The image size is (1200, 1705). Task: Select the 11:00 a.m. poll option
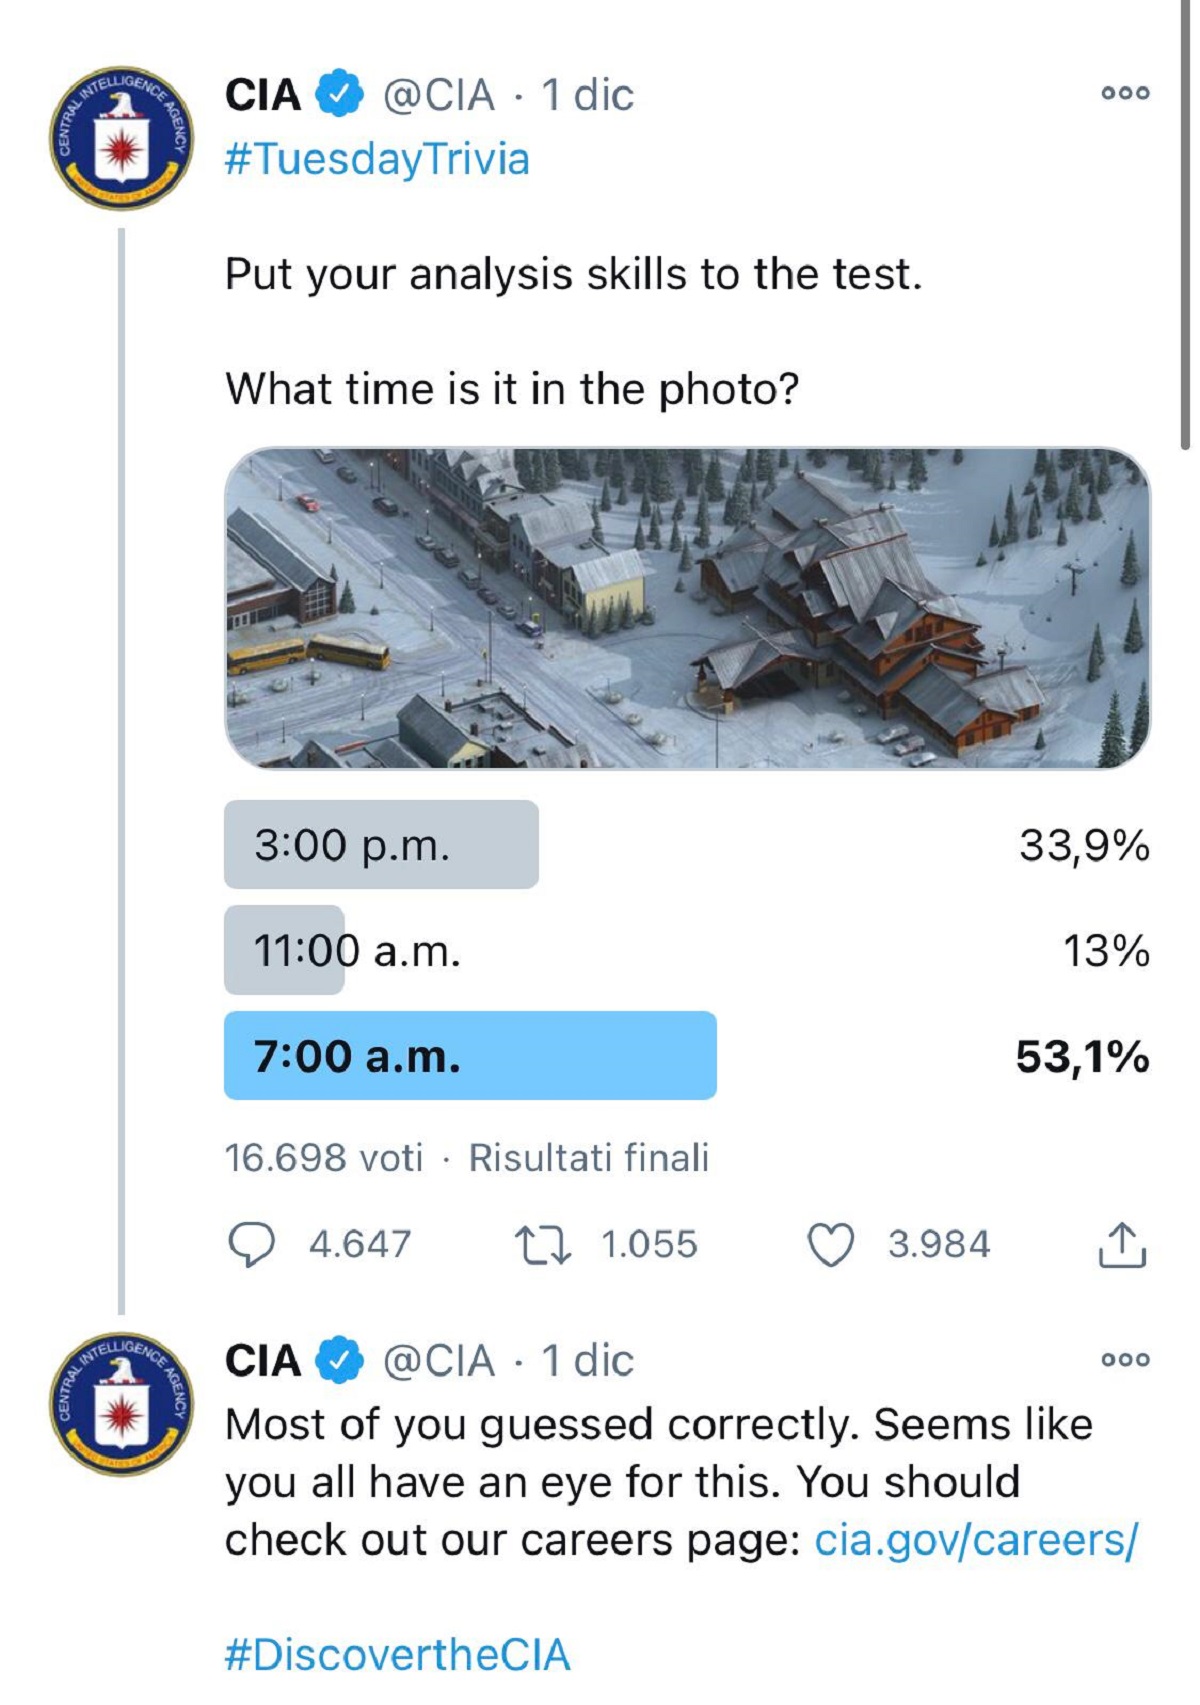click(x=686, y=950)
